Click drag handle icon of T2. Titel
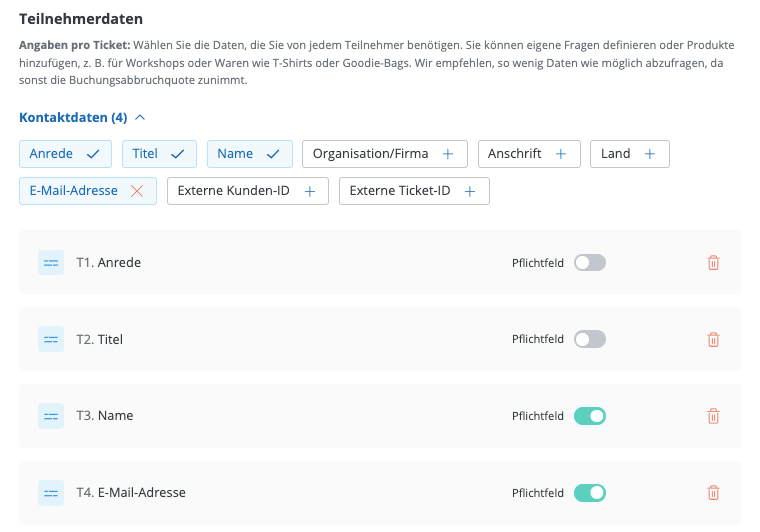The image size is (760, 532). coord(51,339)
